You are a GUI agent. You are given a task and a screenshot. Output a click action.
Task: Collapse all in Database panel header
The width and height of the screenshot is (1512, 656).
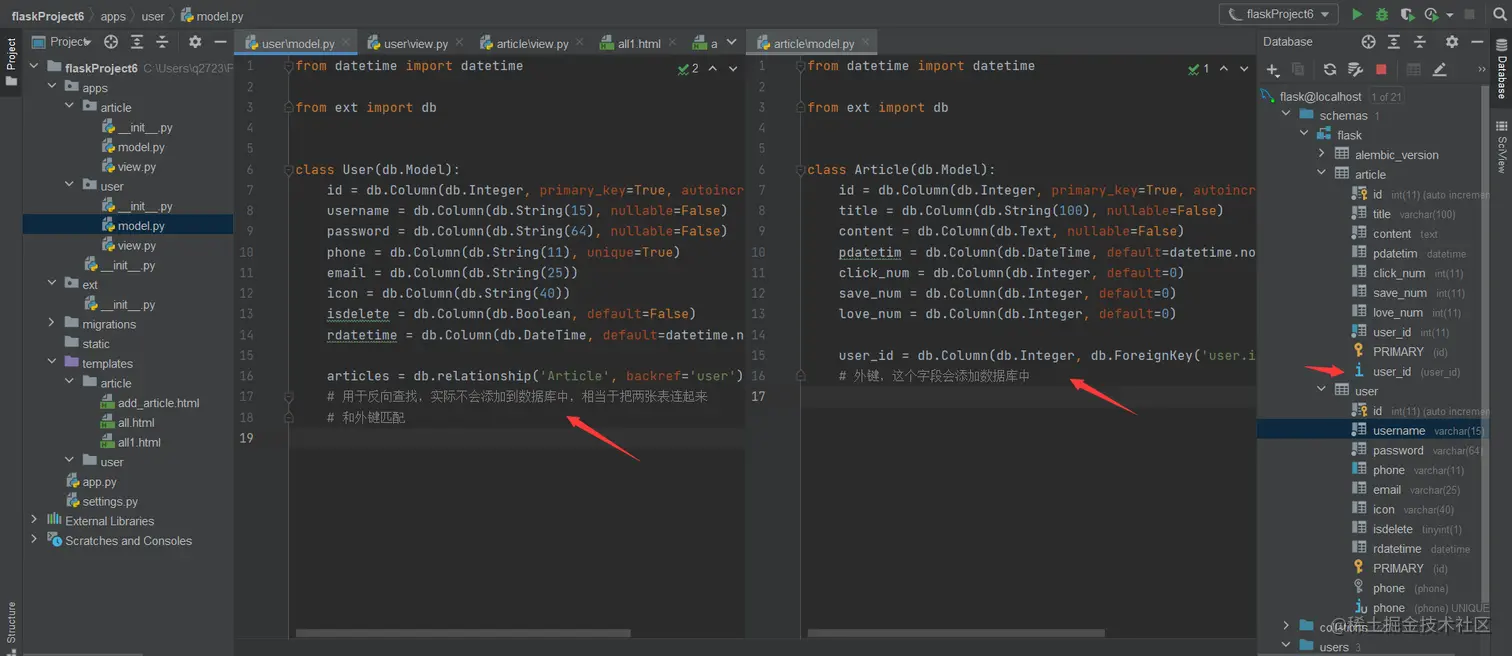click(x=1419, y=42)
